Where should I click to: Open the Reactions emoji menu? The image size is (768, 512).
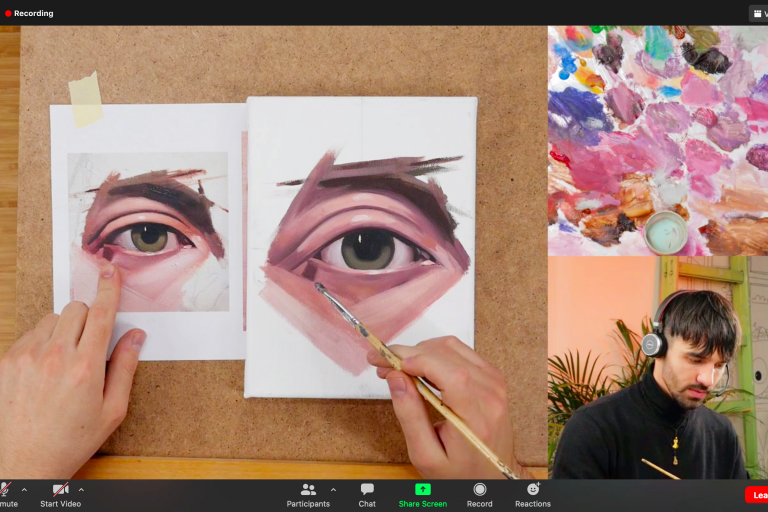pos(533,490)
